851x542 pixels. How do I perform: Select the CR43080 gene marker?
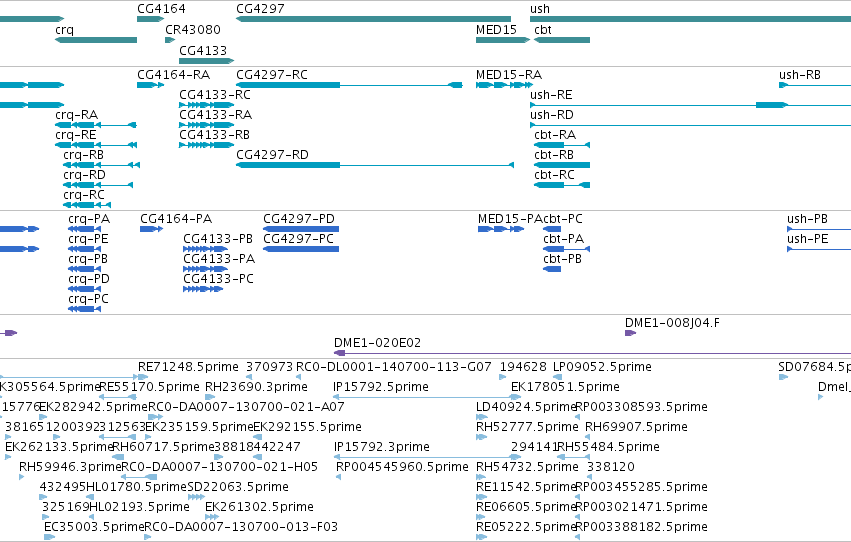[170, 40]
